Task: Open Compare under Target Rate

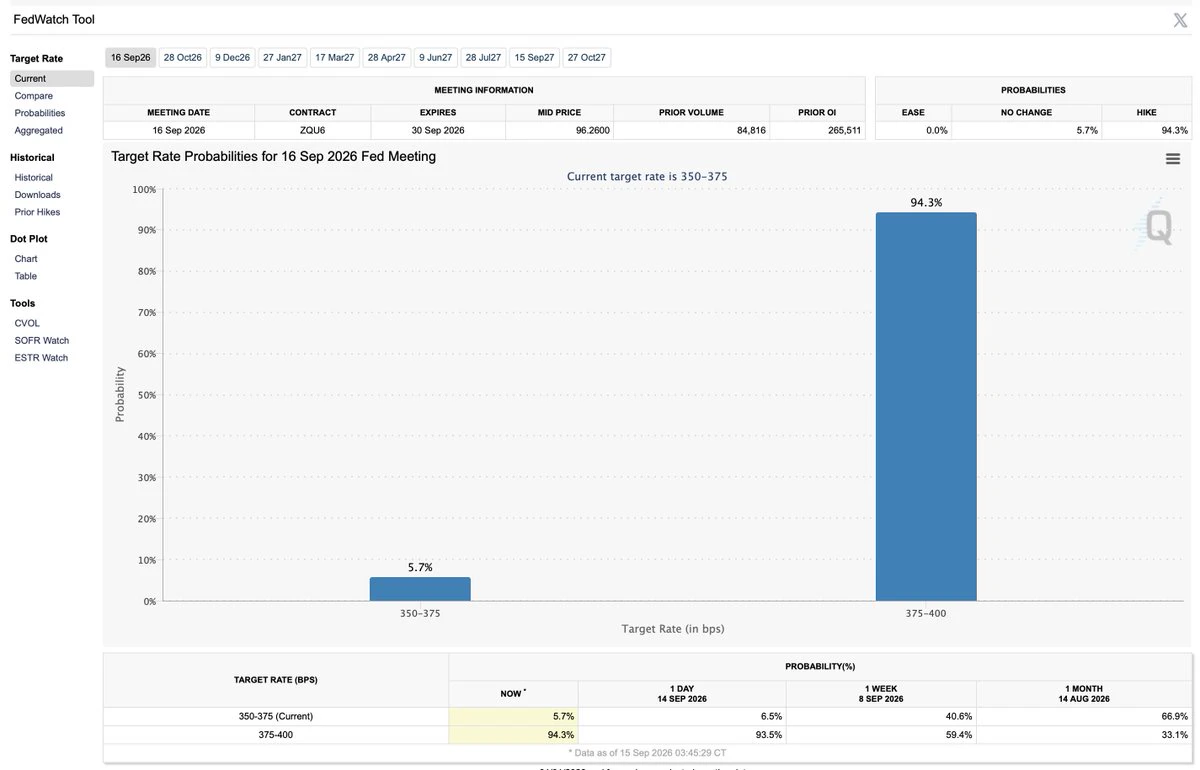Action: click(34, 96)
